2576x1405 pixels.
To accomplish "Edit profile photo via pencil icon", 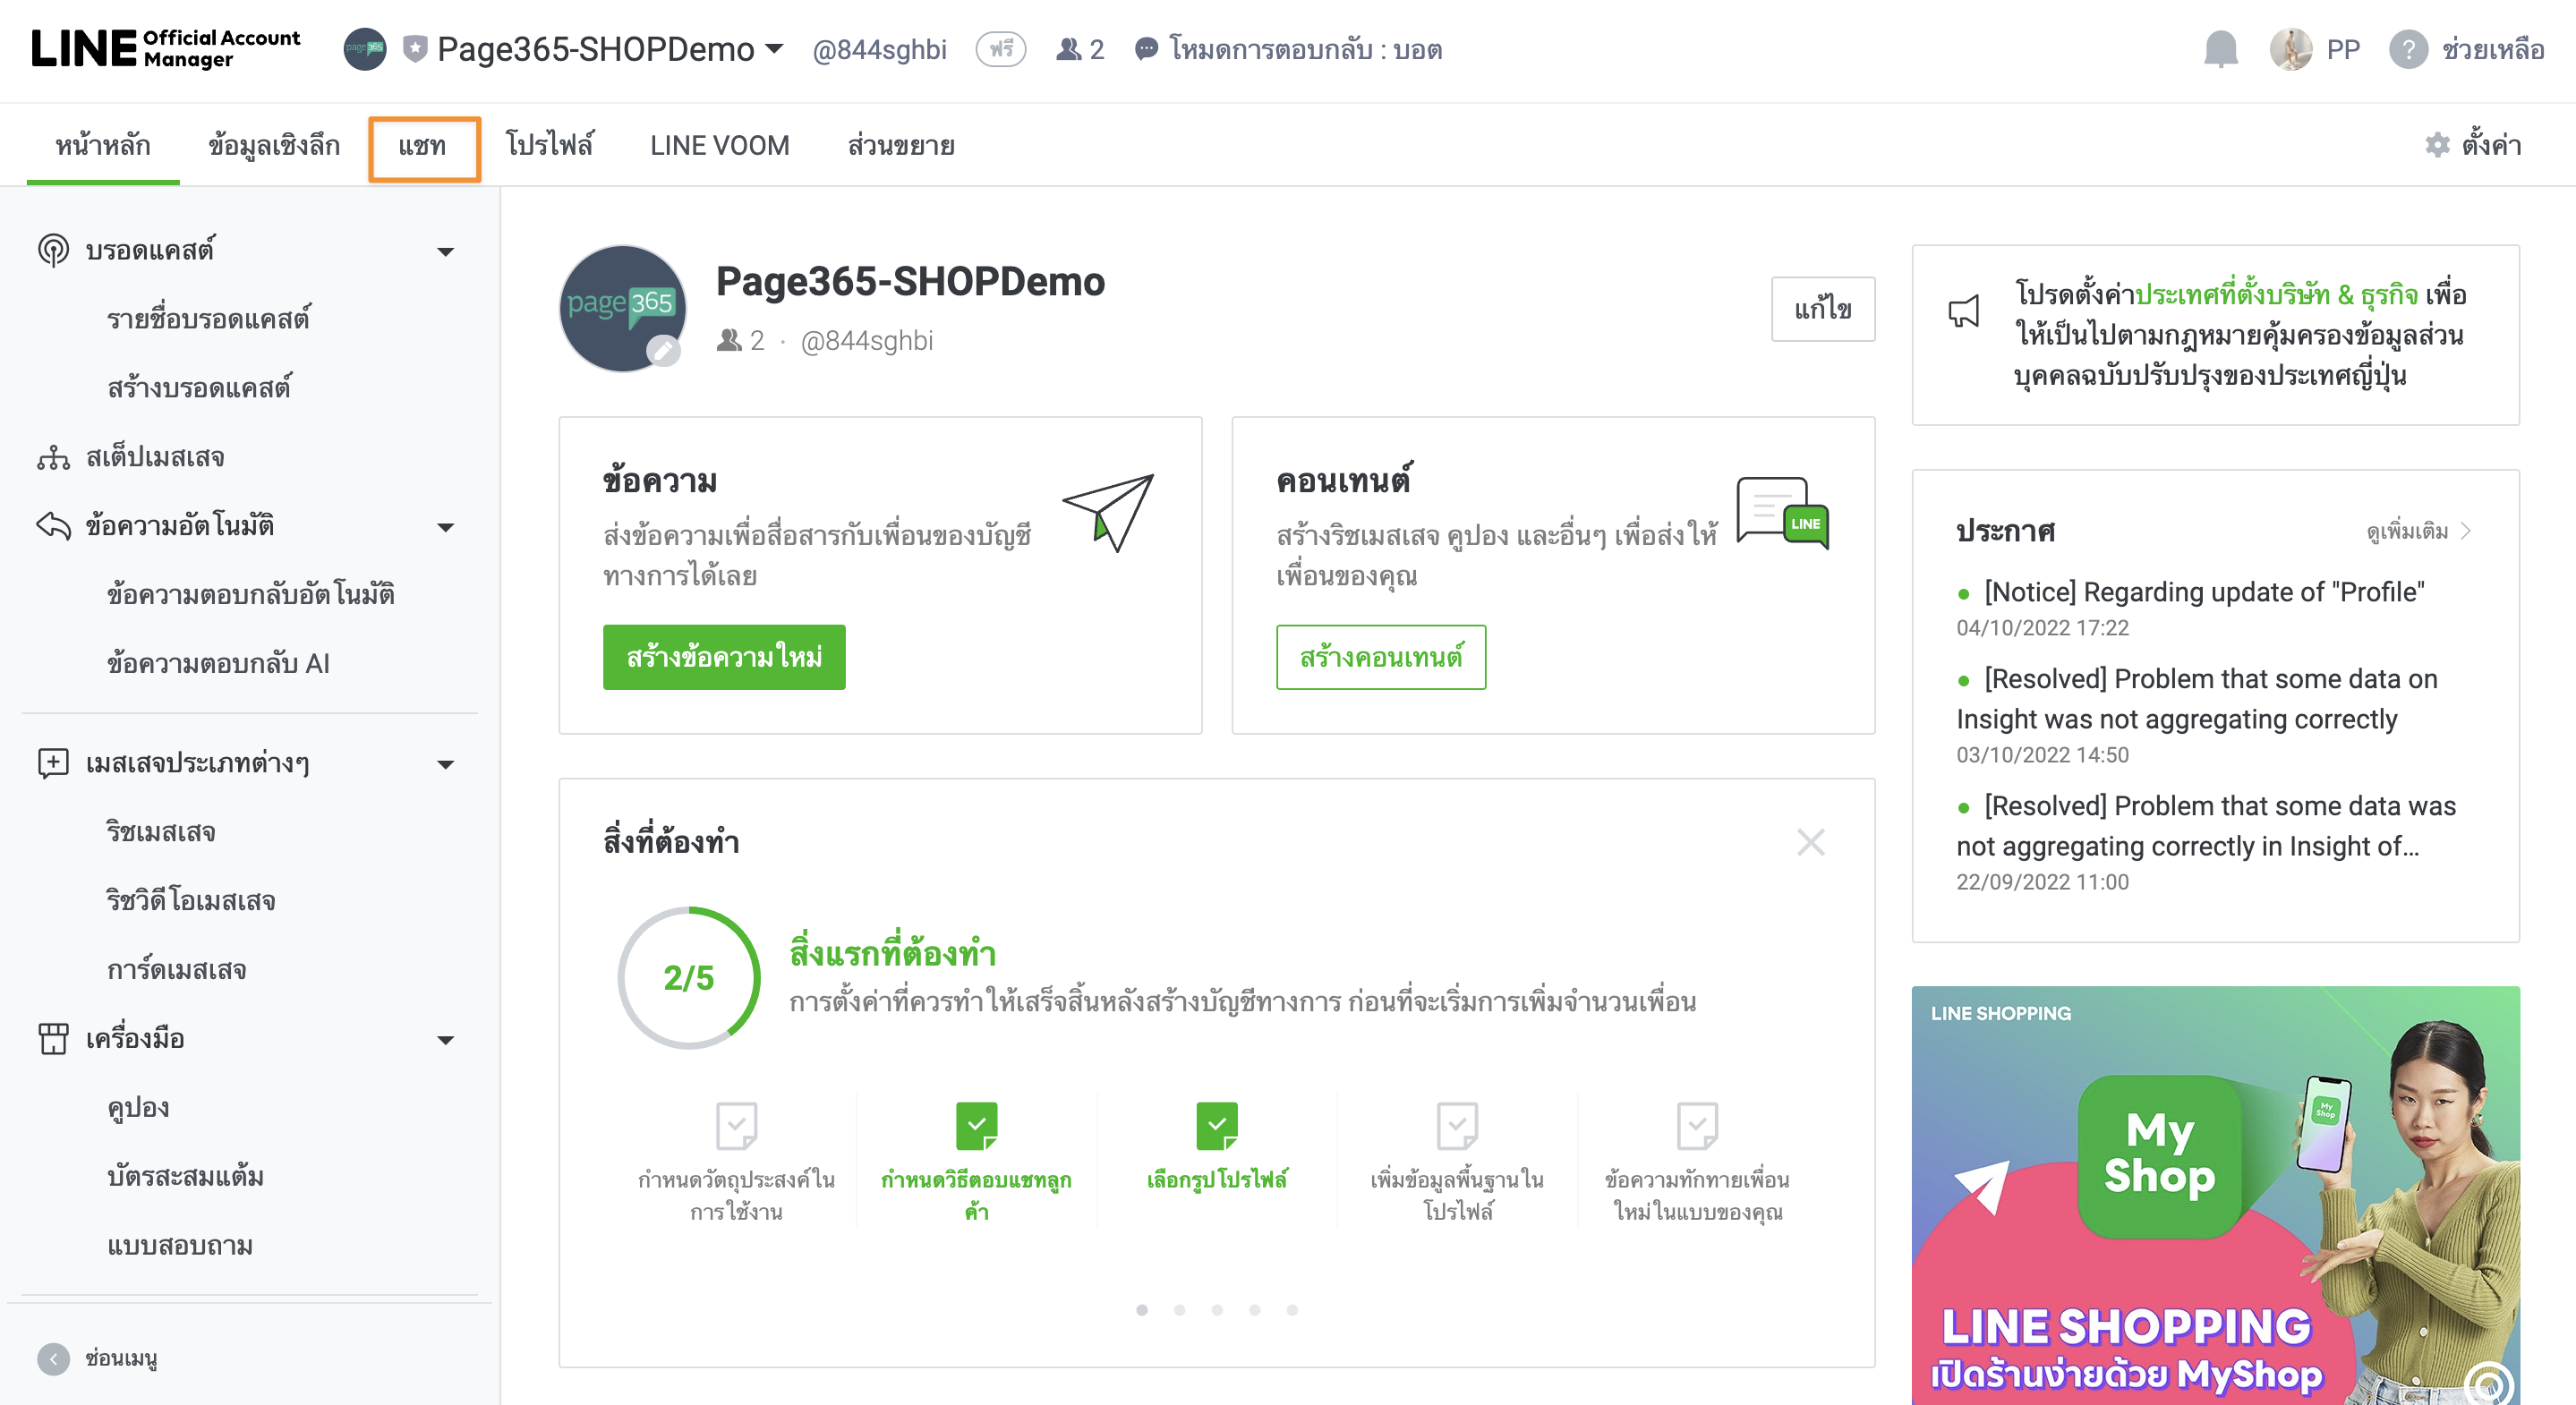I will pos(663,350).
